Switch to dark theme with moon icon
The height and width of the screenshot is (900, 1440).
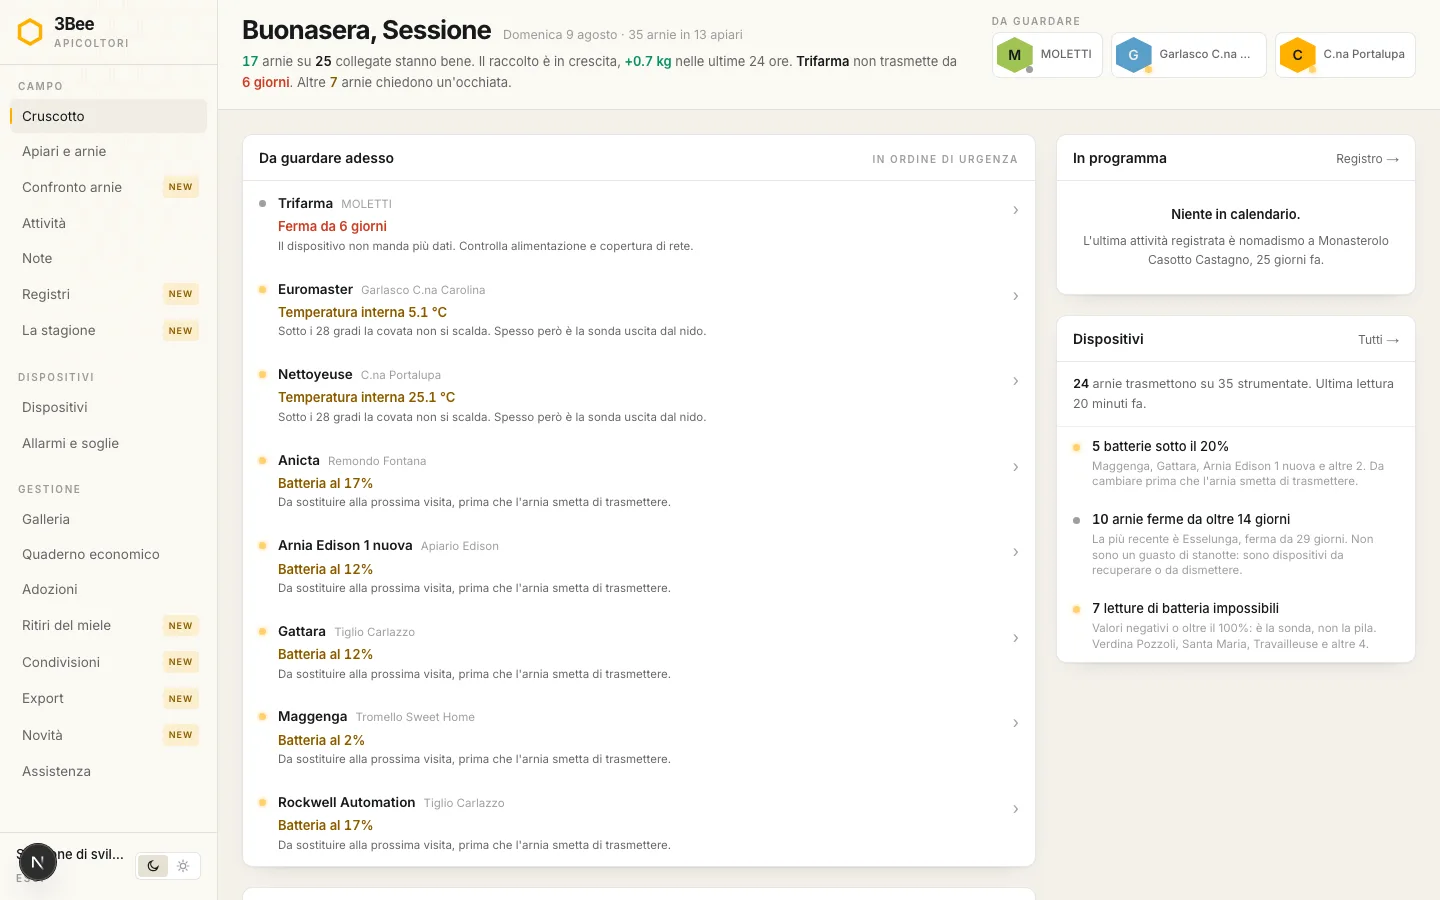(153, 866)
